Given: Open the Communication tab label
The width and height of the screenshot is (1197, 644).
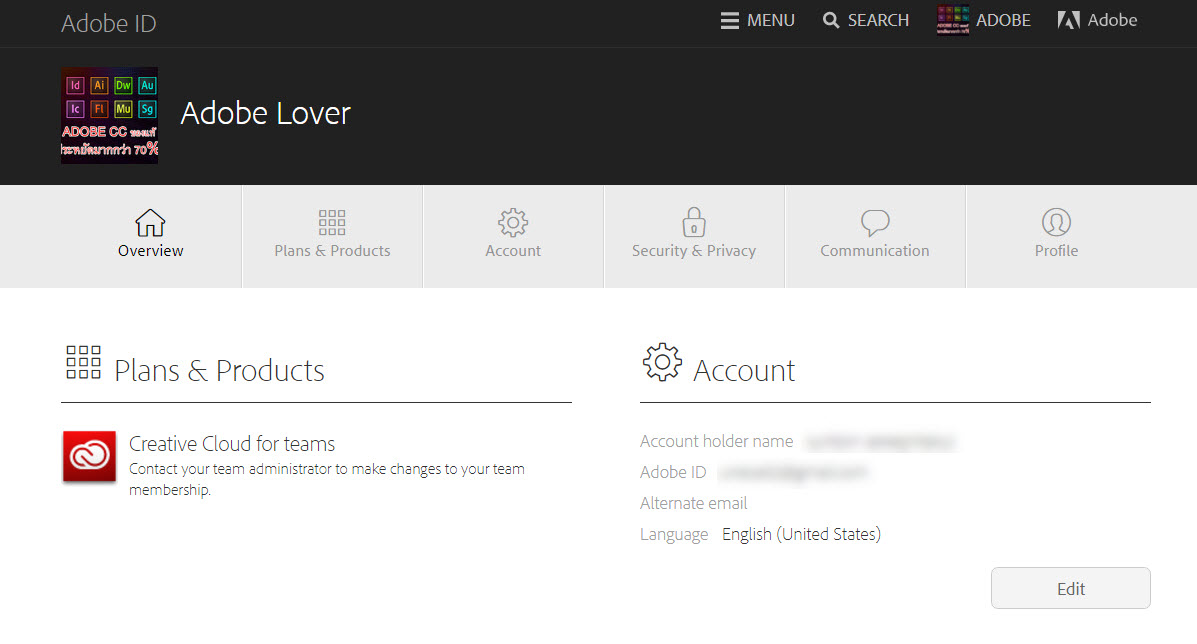Looking at the screenshot, I should click(875, 251).
